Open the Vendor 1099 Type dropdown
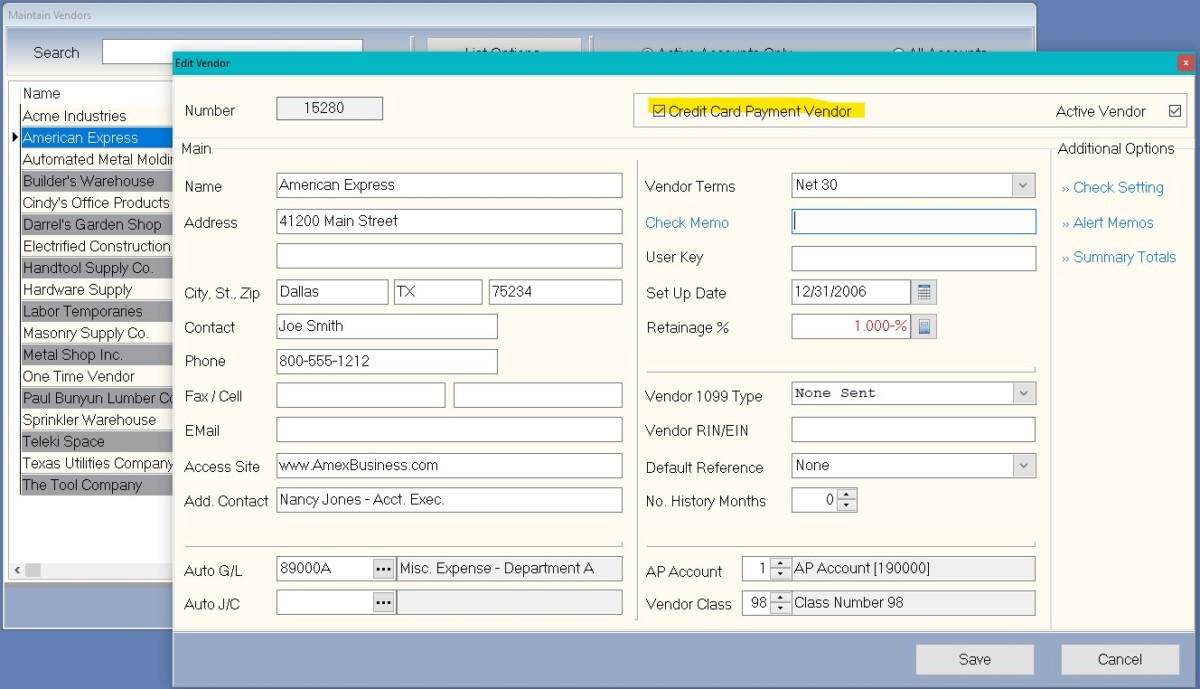The image size is (1200, 689). coord(1022,393)
